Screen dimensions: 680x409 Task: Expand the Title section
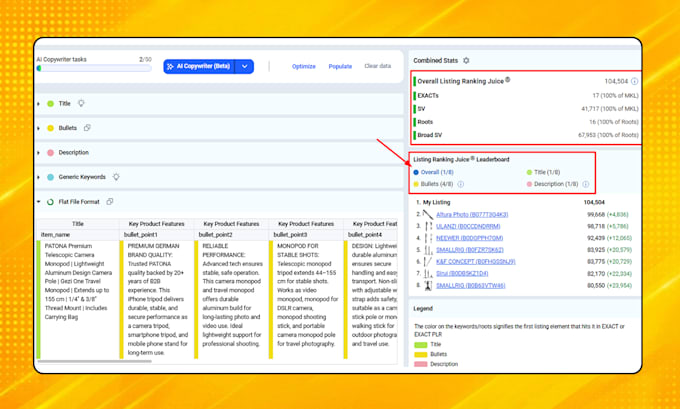pyautogui.click(x=39, y=104)
